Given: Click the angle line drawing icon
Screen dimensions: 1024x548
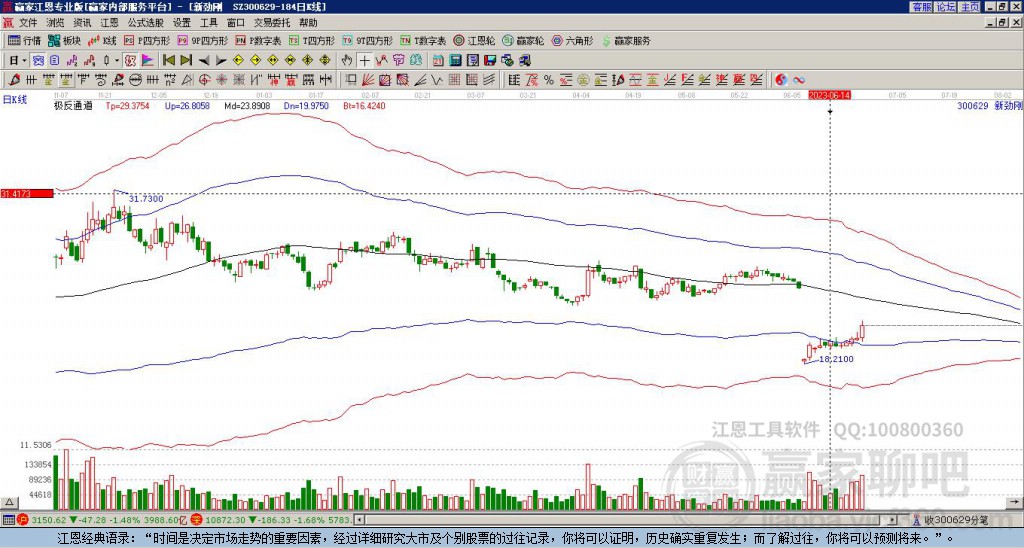Looking at the screenshot, I should tap(420, 80).
